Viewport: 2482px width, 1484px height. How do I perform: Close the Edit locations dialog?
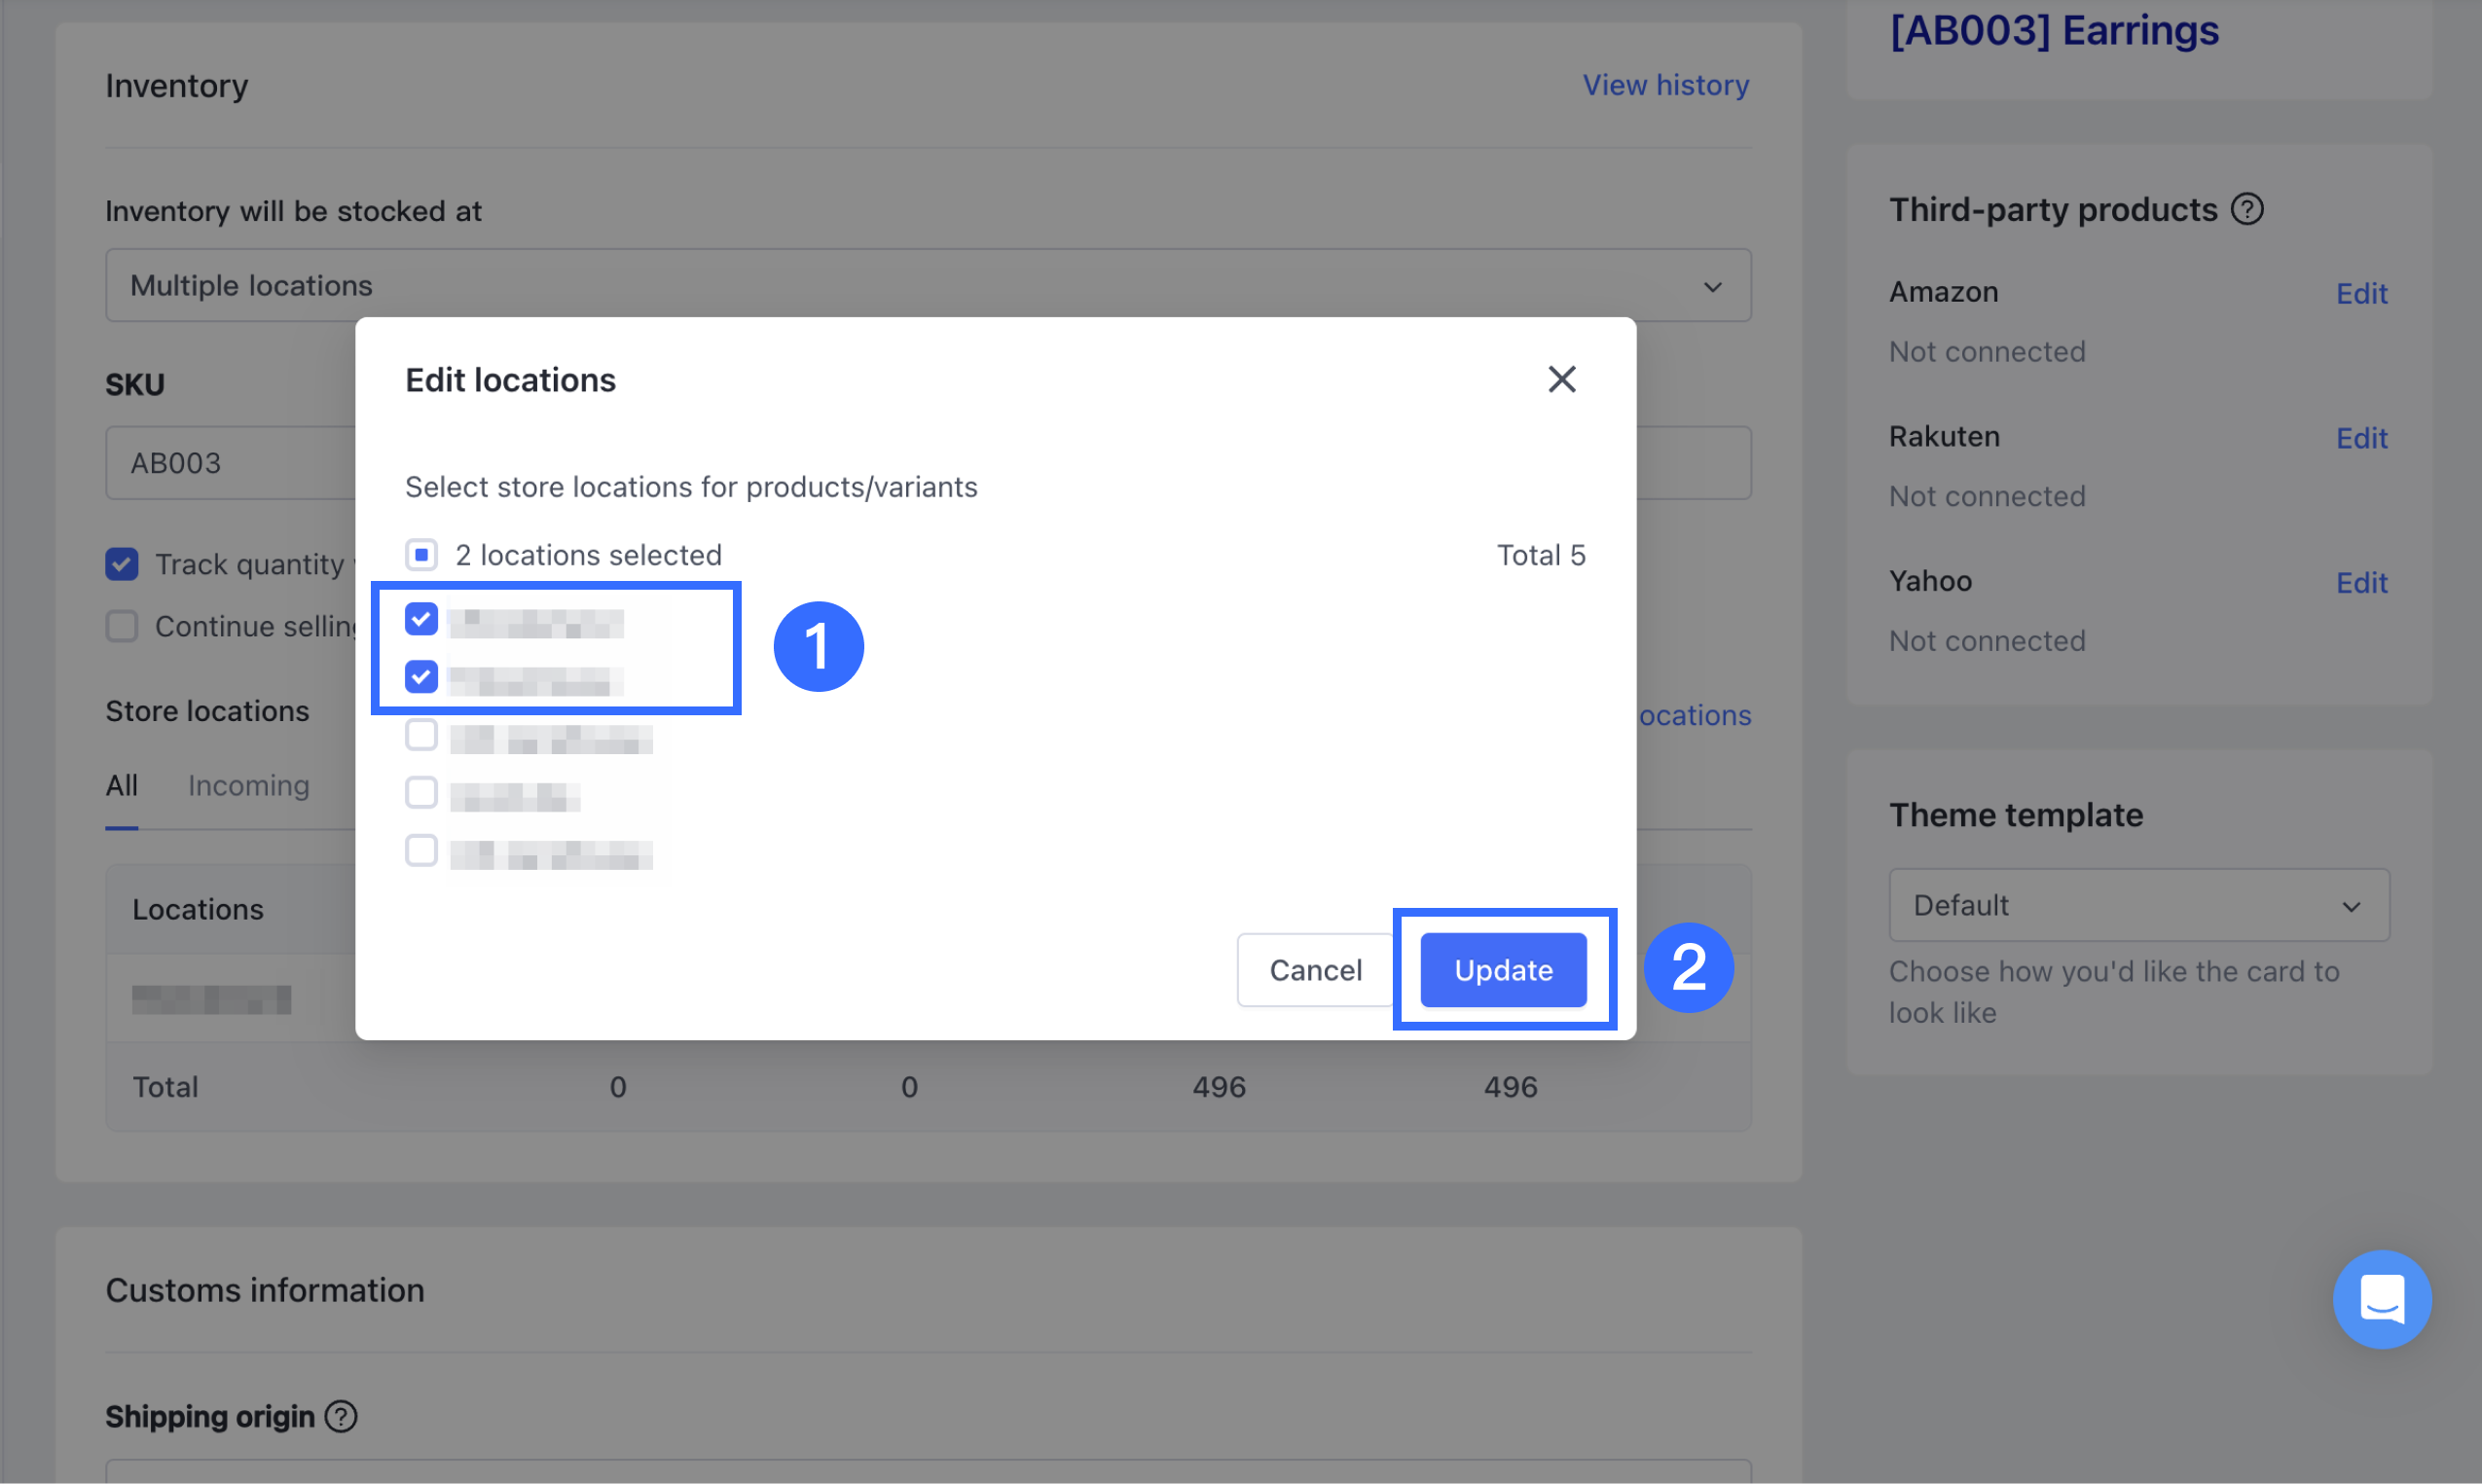click(1561, 379)
